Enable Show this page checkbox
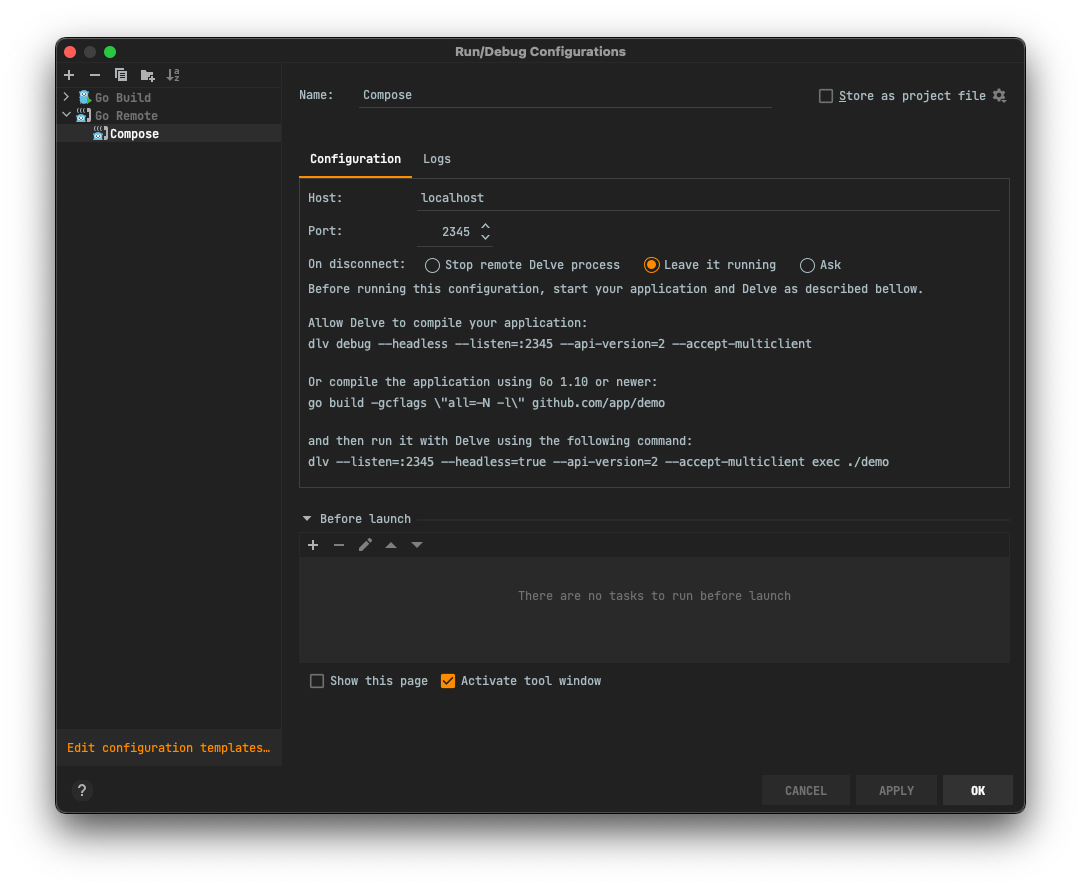This screenshot has width=1081, height=887. [x=317, y=681]
